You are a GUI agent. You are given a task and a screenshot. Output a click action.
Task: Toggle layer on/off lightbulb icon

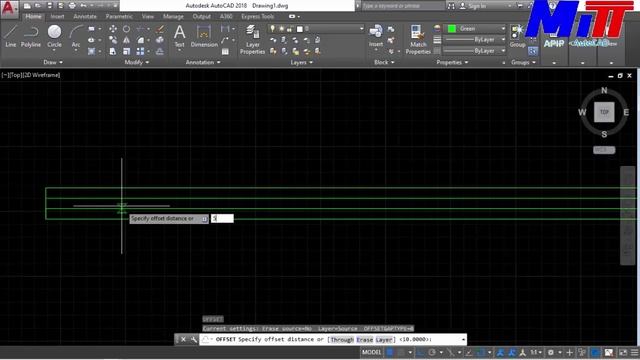tap(273, 29)
